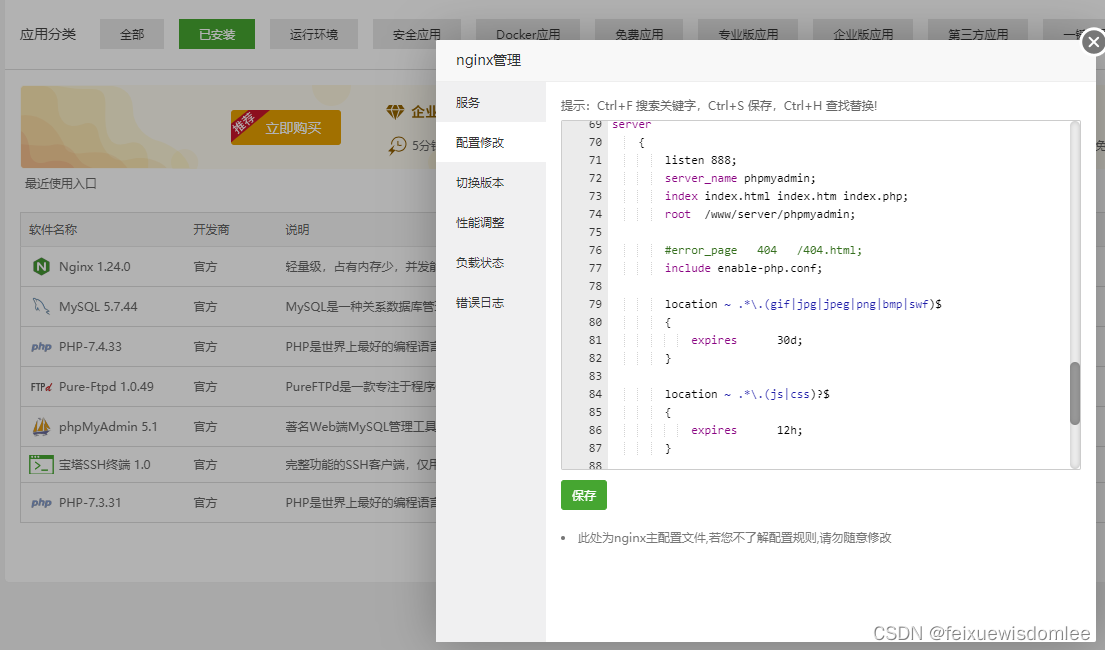Click the 'expires 12h;' line
1105x650 pixels.
746,430
